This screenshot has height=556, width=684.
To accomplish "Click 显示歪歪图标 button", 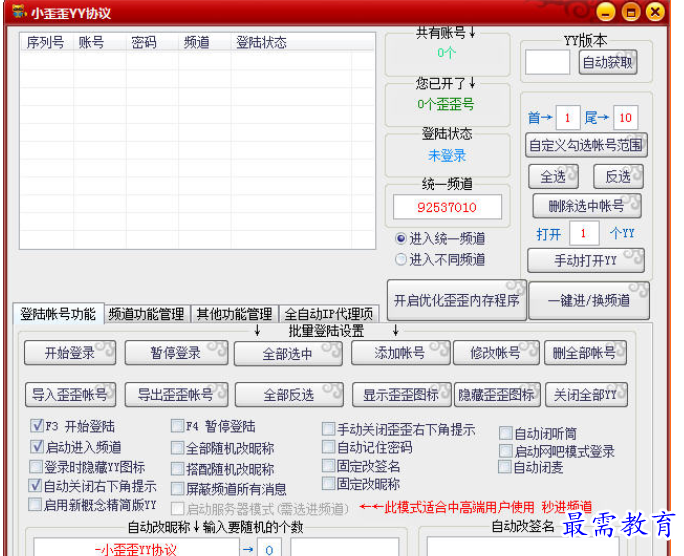I will tap(401, 395).
